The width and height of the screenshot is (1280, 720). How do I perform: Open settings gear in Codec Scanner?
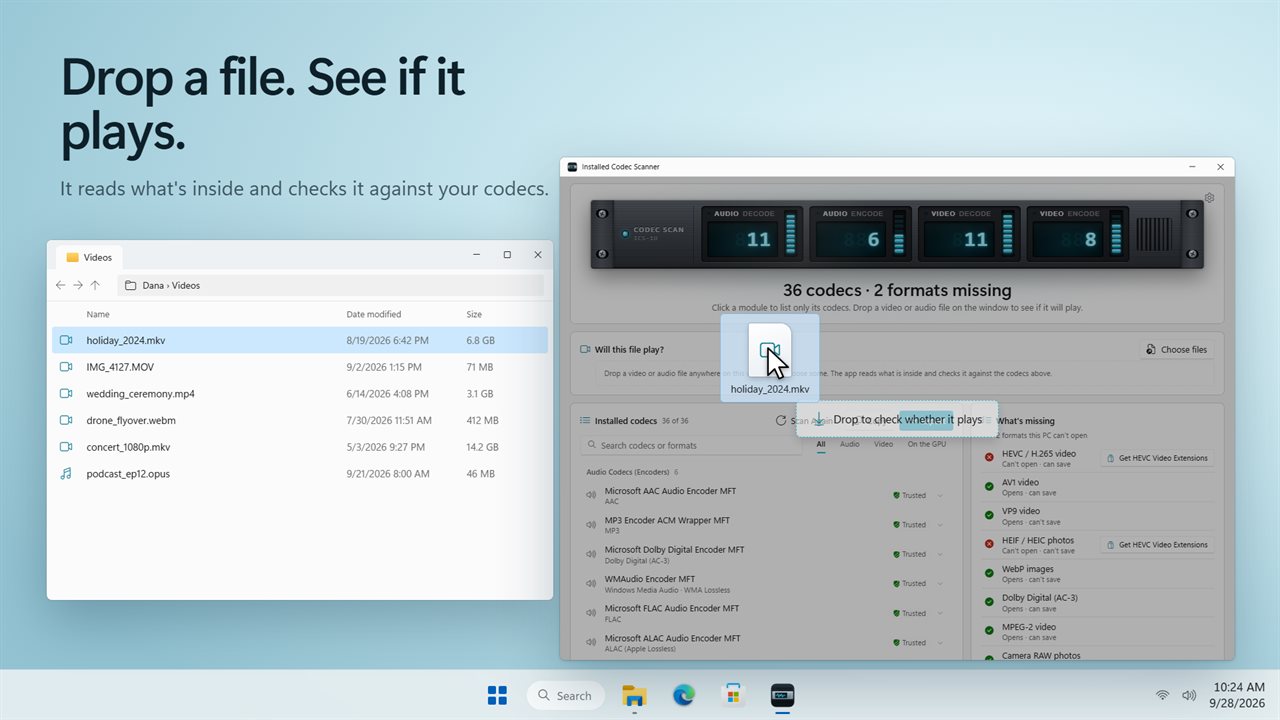(x=1209, y=198)
